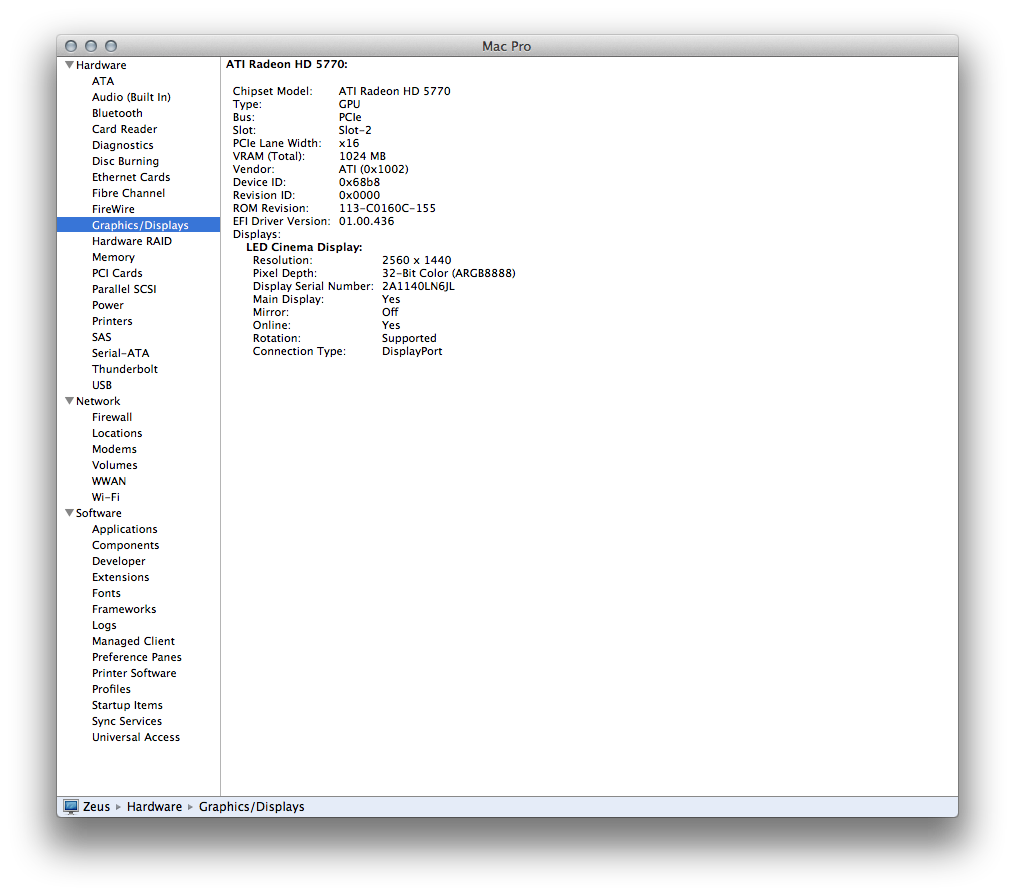This screenshot has height=896, width=1015.
Task: Click the ATI Radeon HD 5770 heading
Action: tap(287, 64)
